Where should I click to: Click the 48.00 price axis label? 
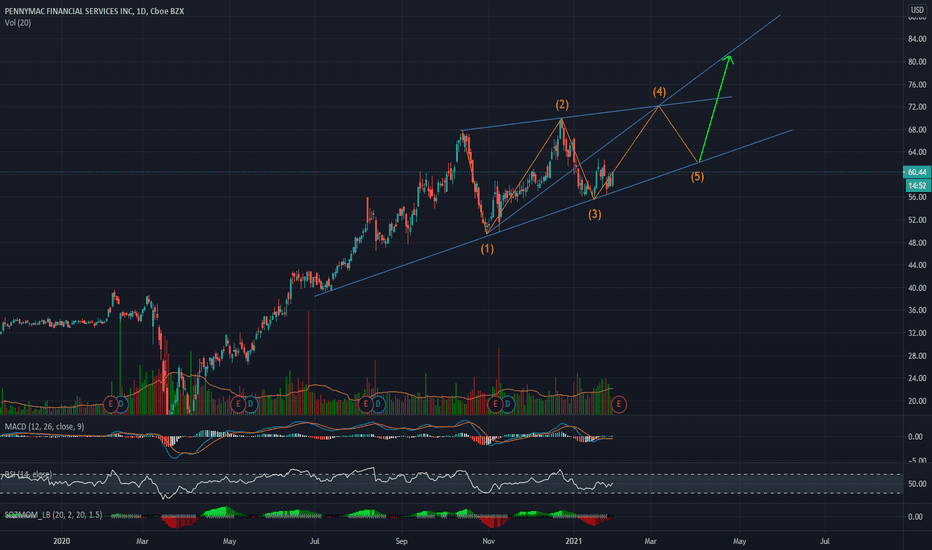point(917,243)
